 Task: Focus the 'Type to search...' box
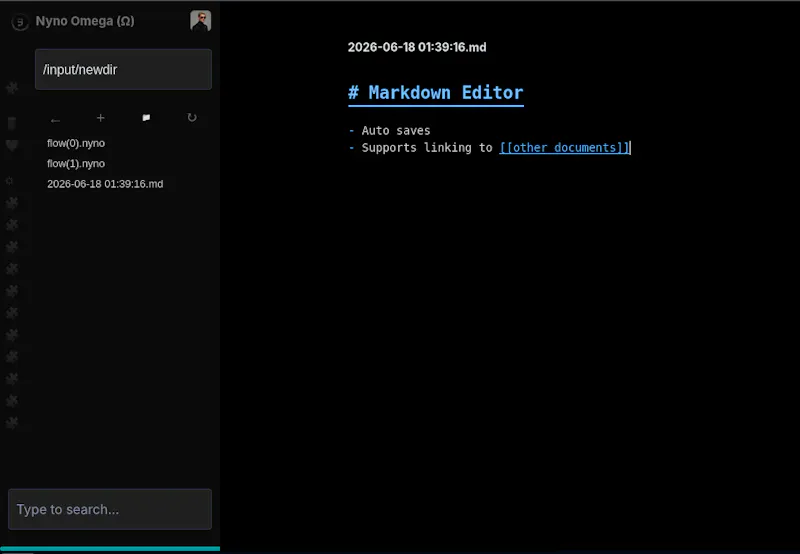(110, 509)
